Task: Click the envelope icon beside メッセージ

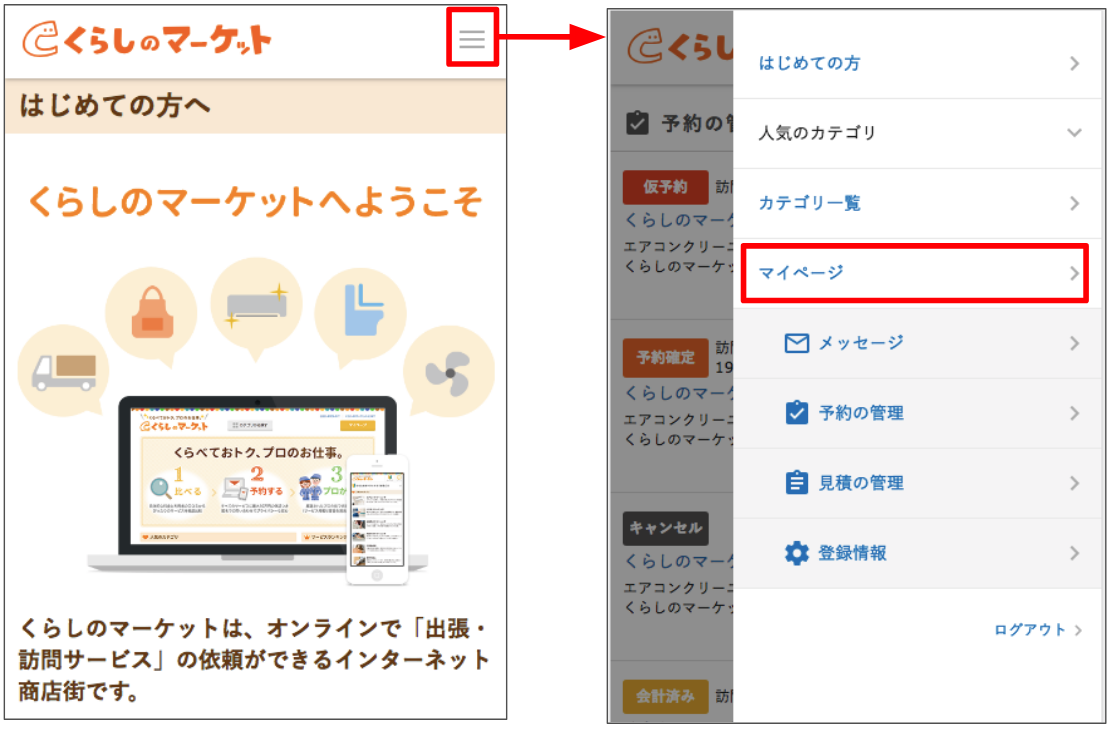Action: coord(796,343)
